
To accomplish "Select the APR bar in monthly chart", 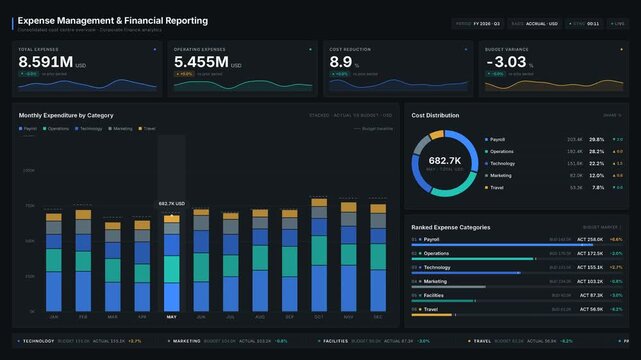I will [142, 266].
